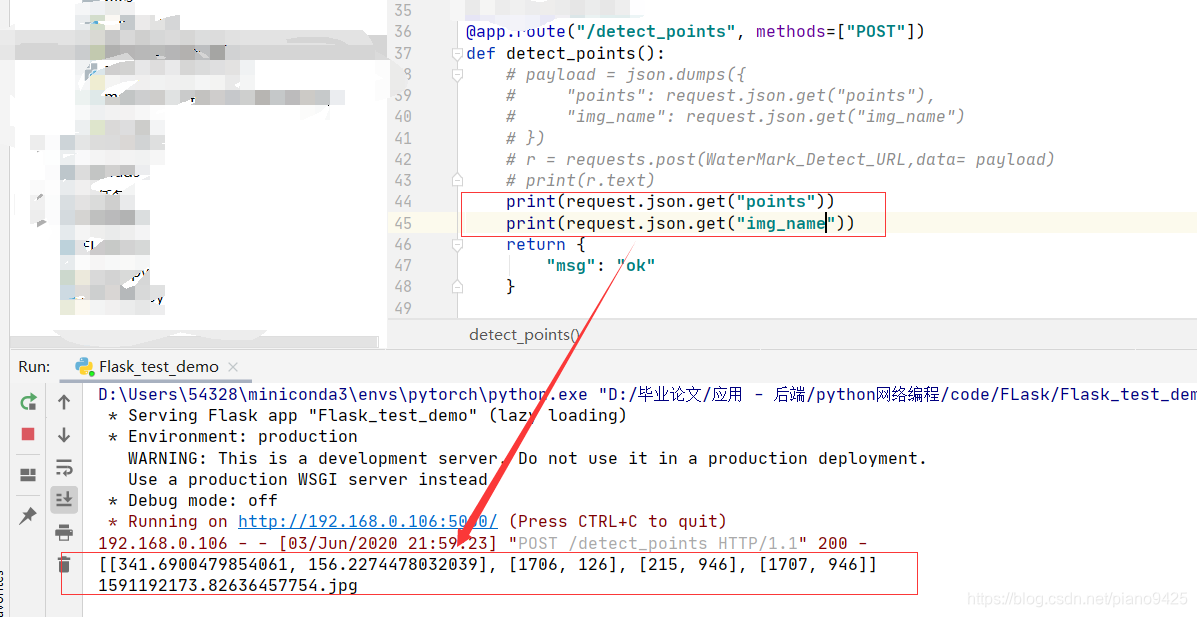This screenshot has width=1197, height=617.
Task: Click the "img_name" string on line 45
Action: tap(785, 223)
